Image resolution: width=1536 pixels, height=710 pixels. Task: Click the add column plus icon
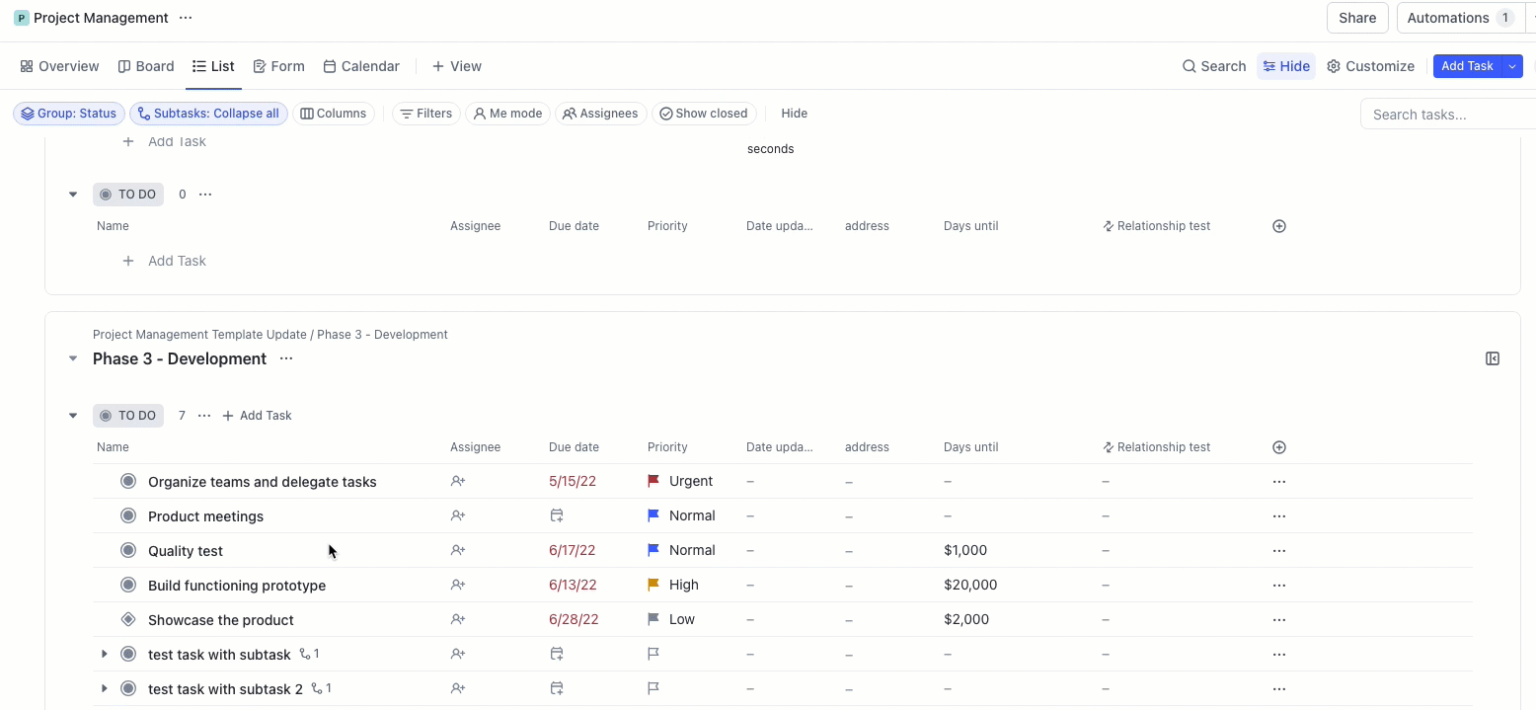[x=1279, y=447]
